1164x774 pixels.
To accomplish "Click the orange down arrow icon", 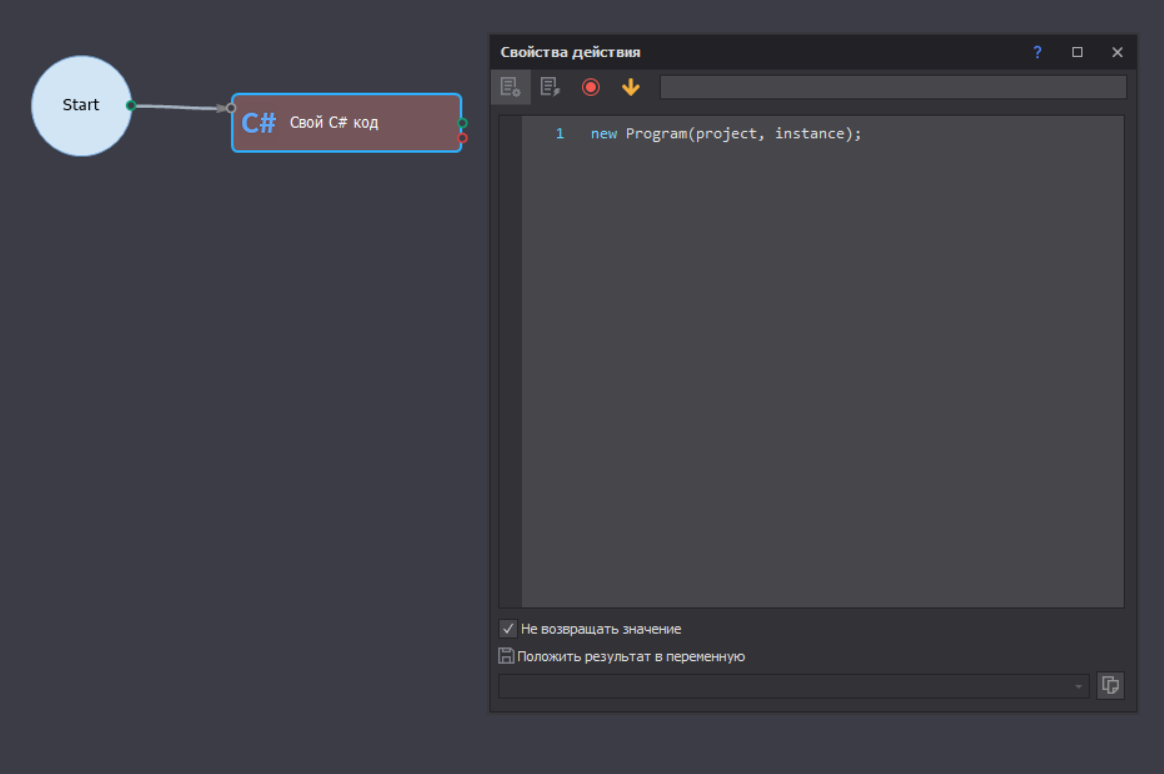I will tap(630, 87).
